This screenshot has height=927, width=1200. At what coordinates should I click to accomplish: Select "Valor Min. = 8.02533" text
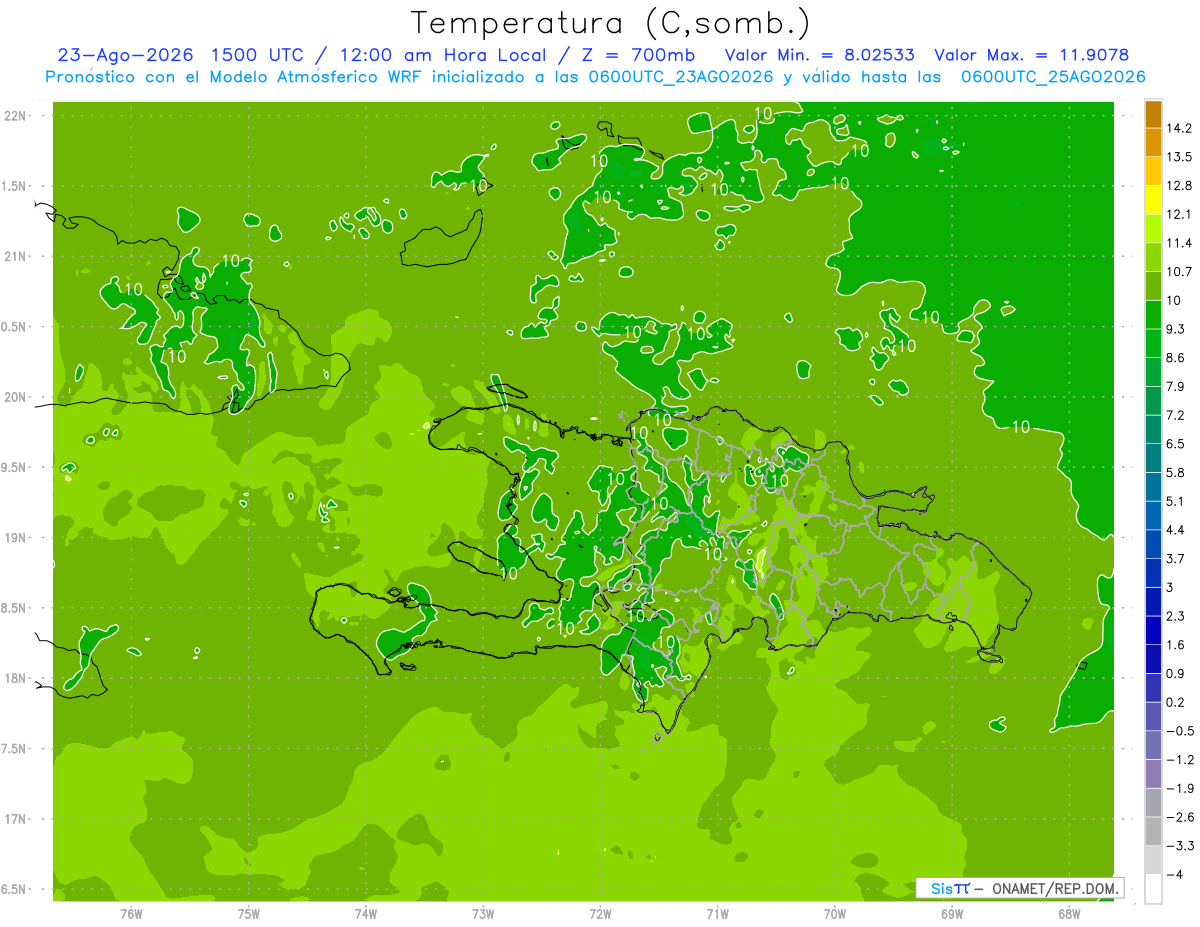(820, 55)
